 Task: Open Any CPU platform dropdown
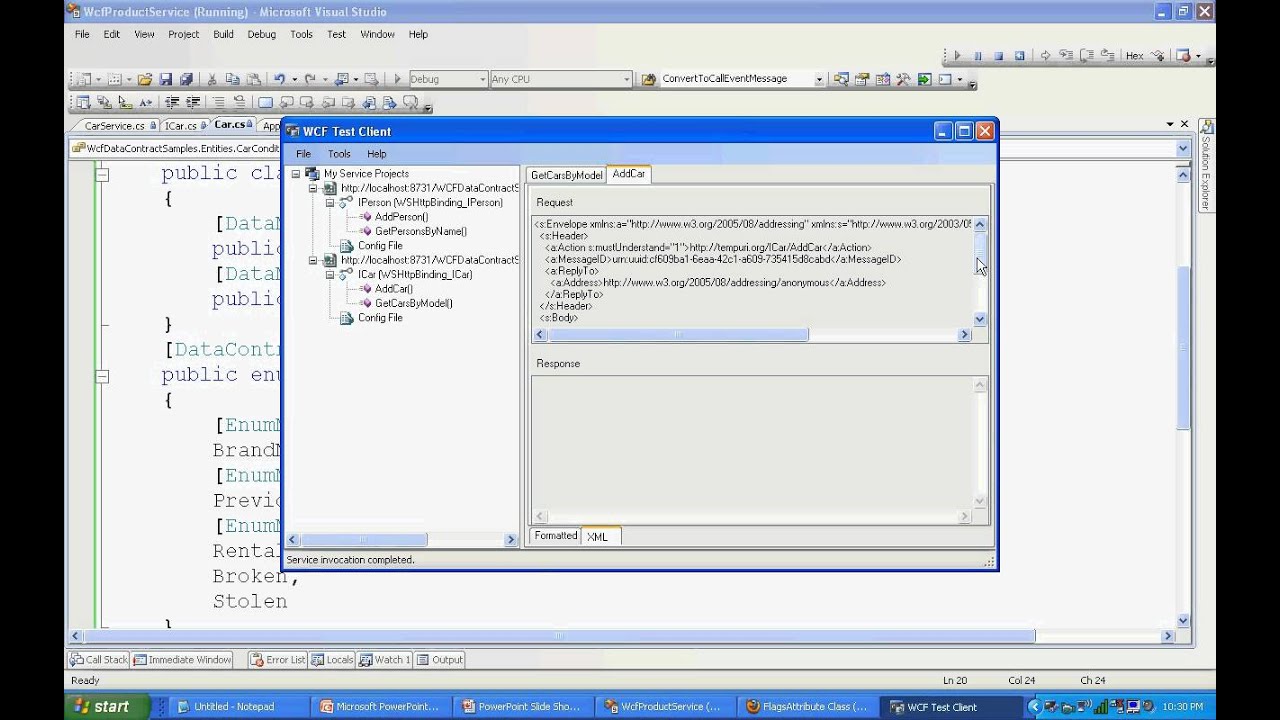[x=627, y=79]
